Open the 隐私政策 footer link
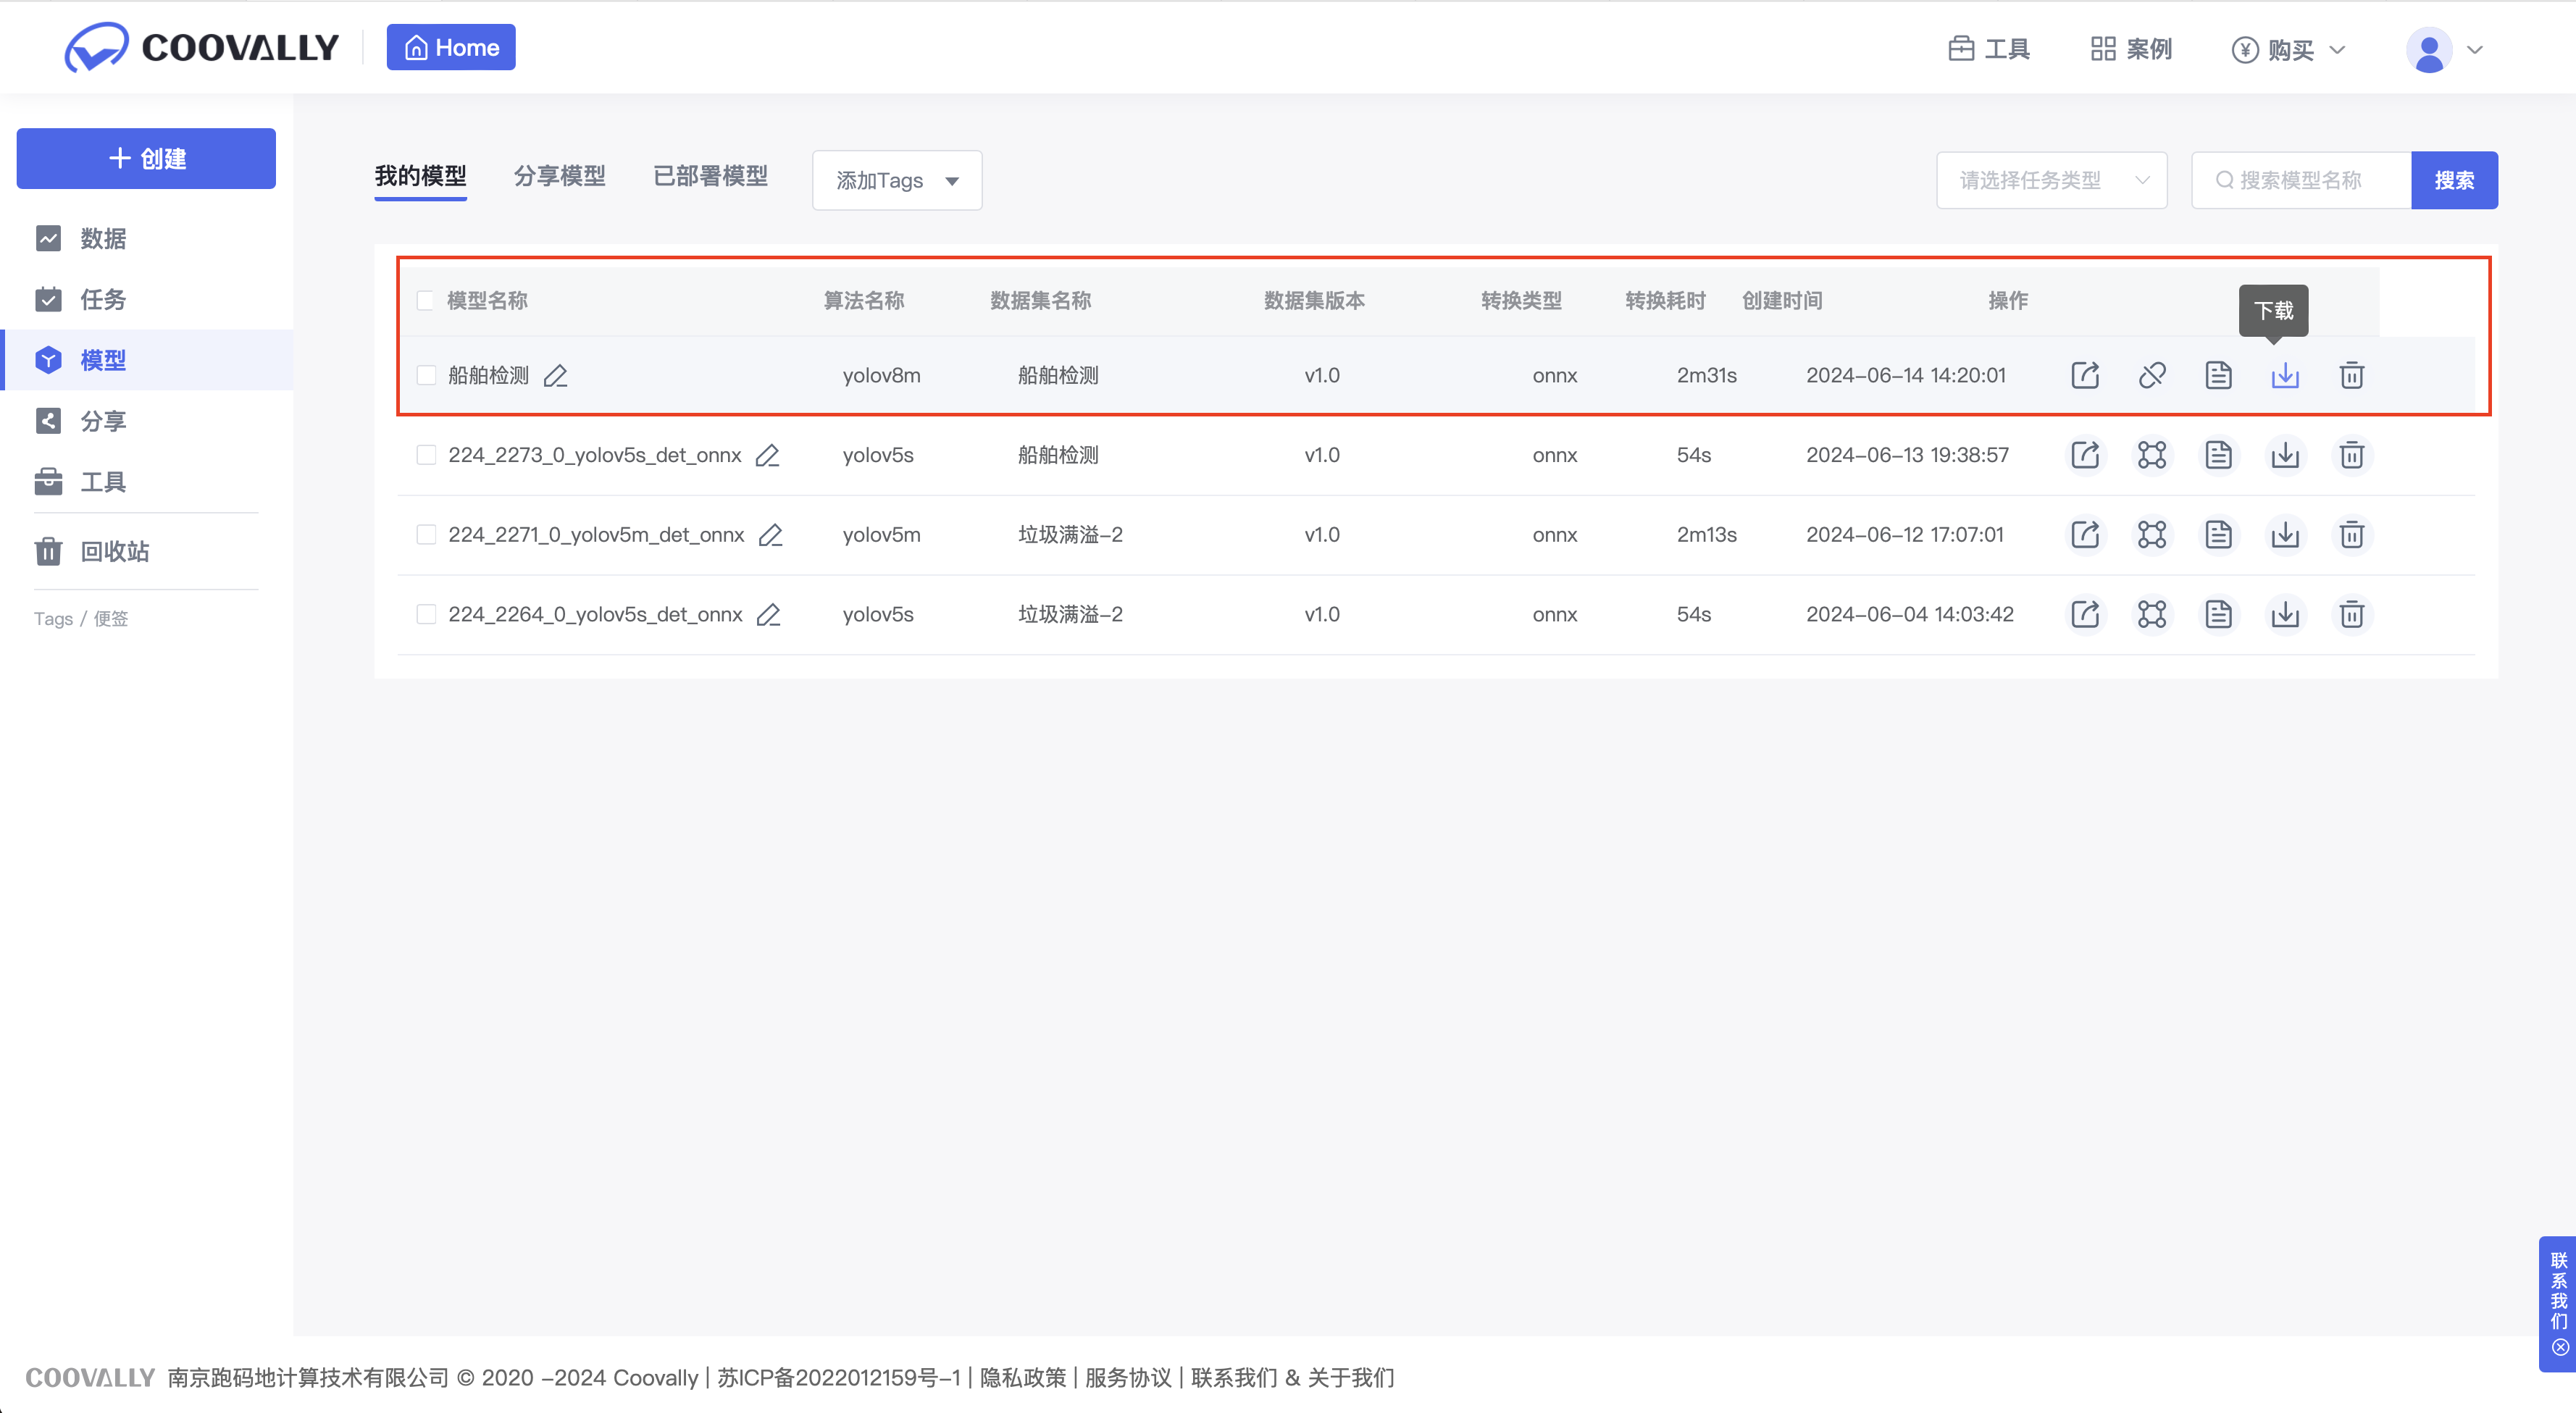 (1023, 1378)
